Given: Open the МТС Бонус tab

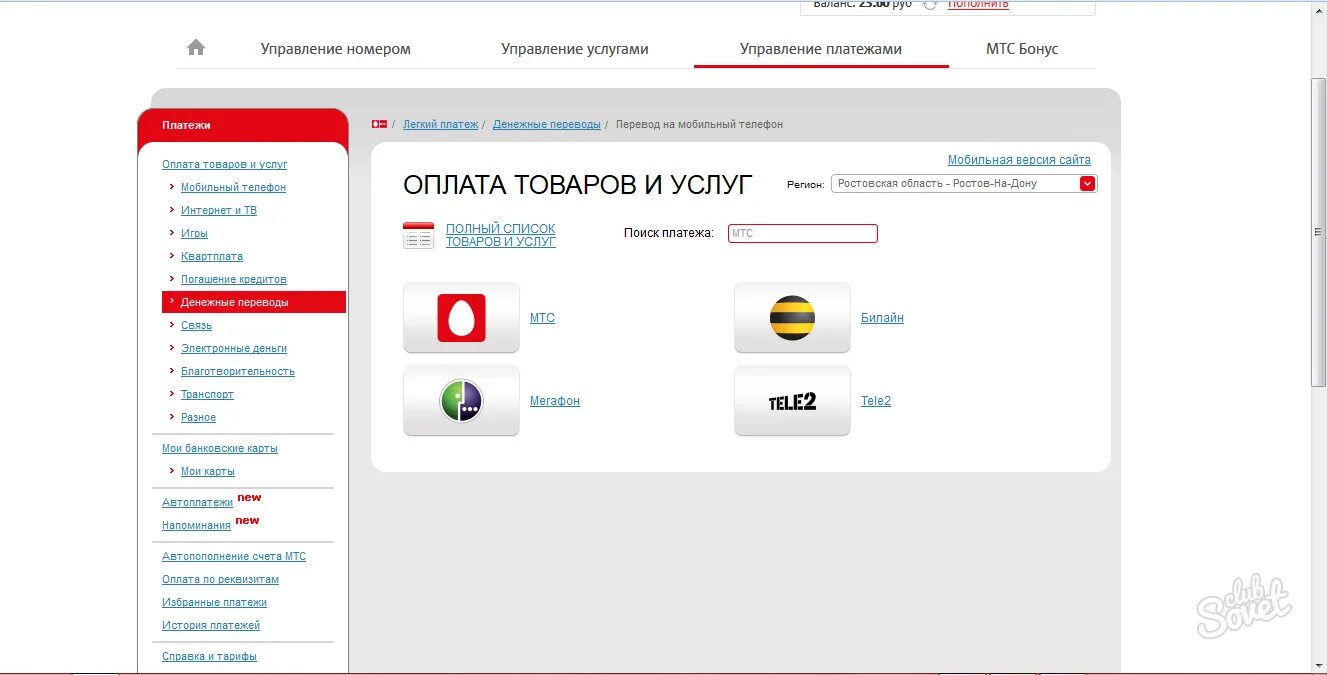Looking at the screenshot, I should coord(1022,49).
